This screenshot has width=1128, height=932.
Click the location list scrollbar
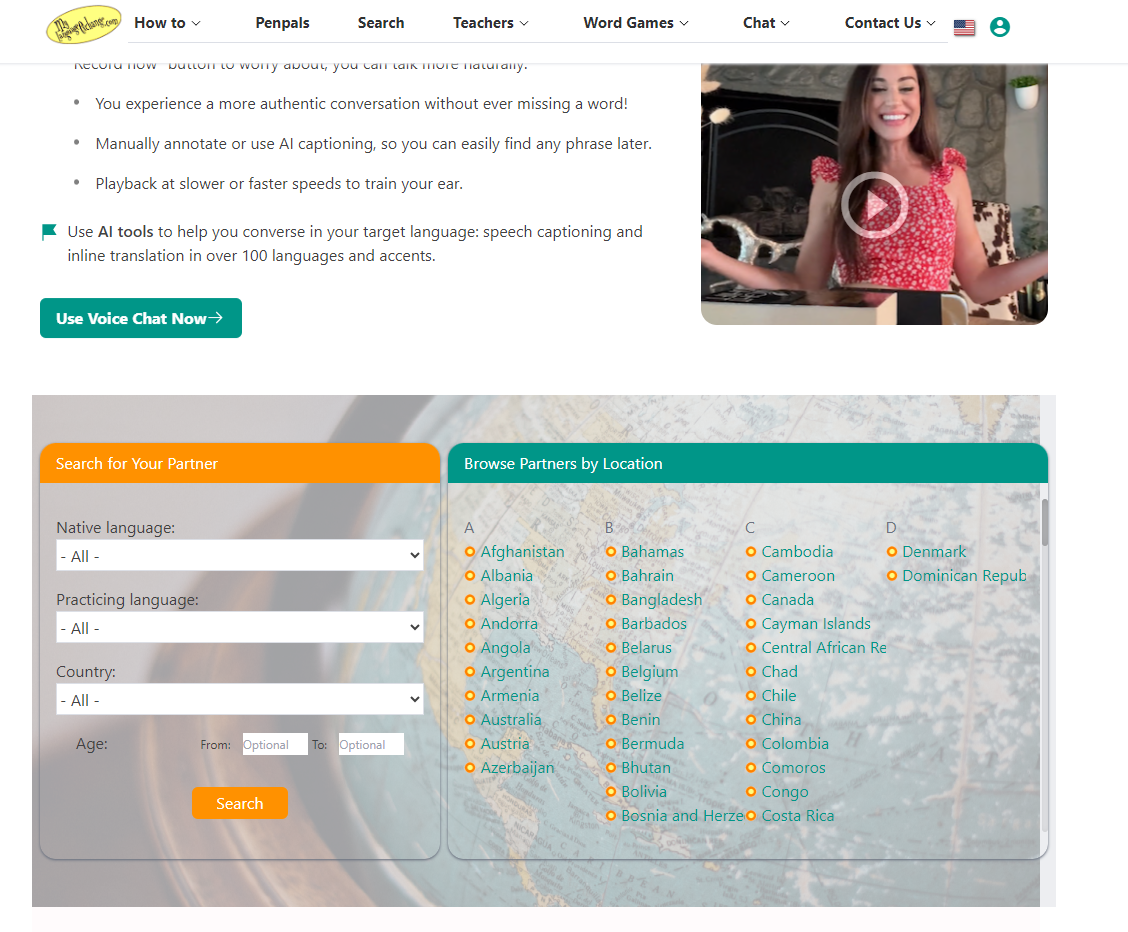pyautogui.click(x=1045, y=522)
